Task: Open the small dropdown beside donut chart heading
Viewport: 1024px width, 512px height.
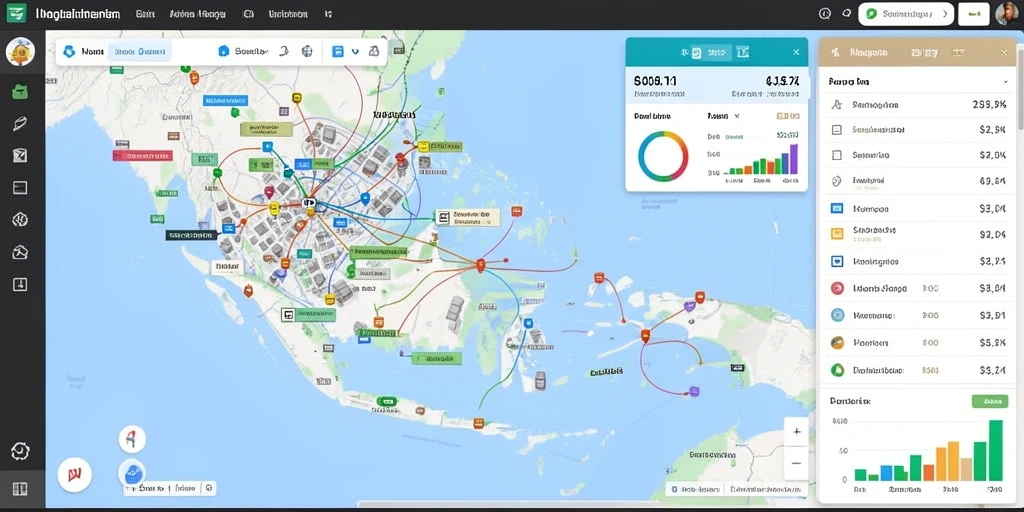Action: [737, 116]
